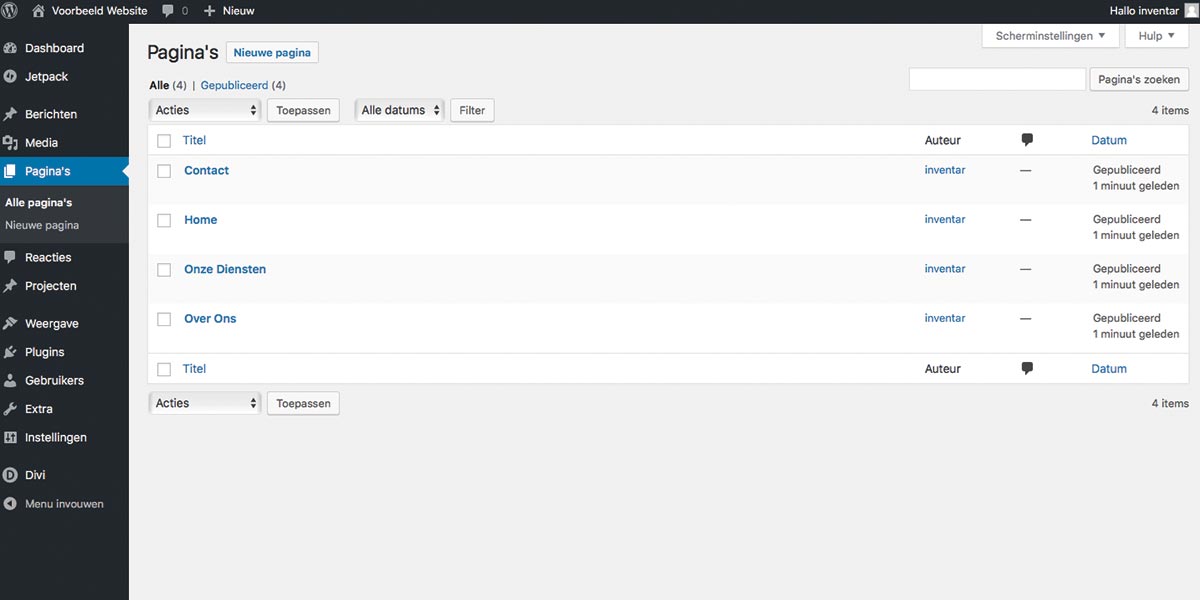Sort by Titel in table header
The height and width of the screenshot is (600, 1200).
click(x=194, y=140)
